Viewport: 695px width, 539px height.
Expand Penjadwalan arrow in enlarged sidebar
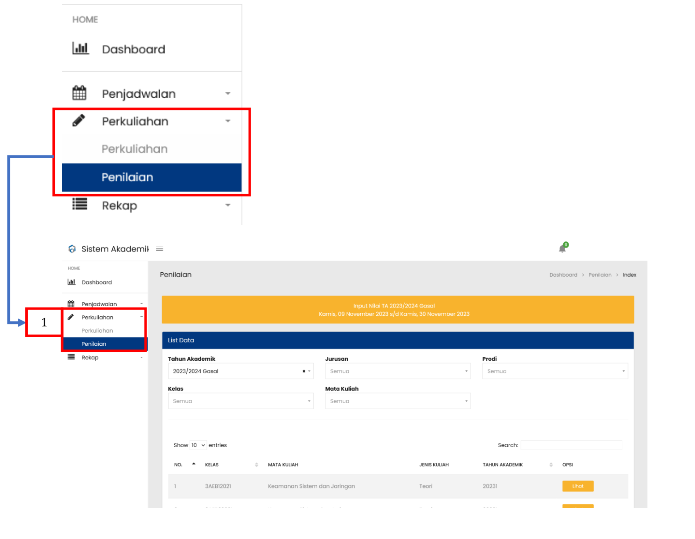click(228, 93)
